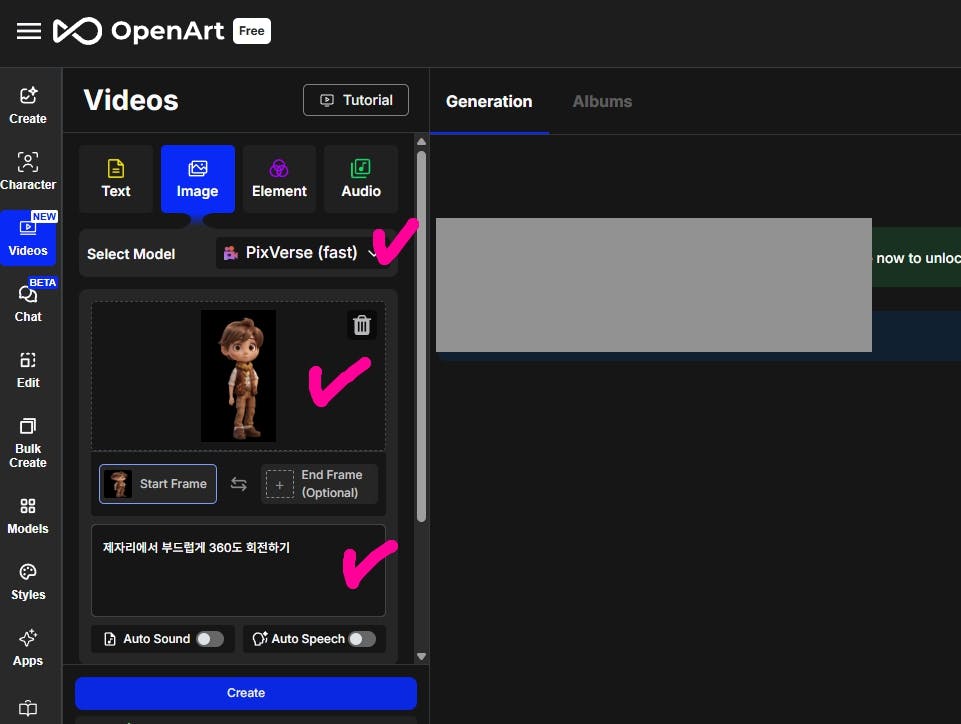Open Chat in the sidebar

coord(28,303)
